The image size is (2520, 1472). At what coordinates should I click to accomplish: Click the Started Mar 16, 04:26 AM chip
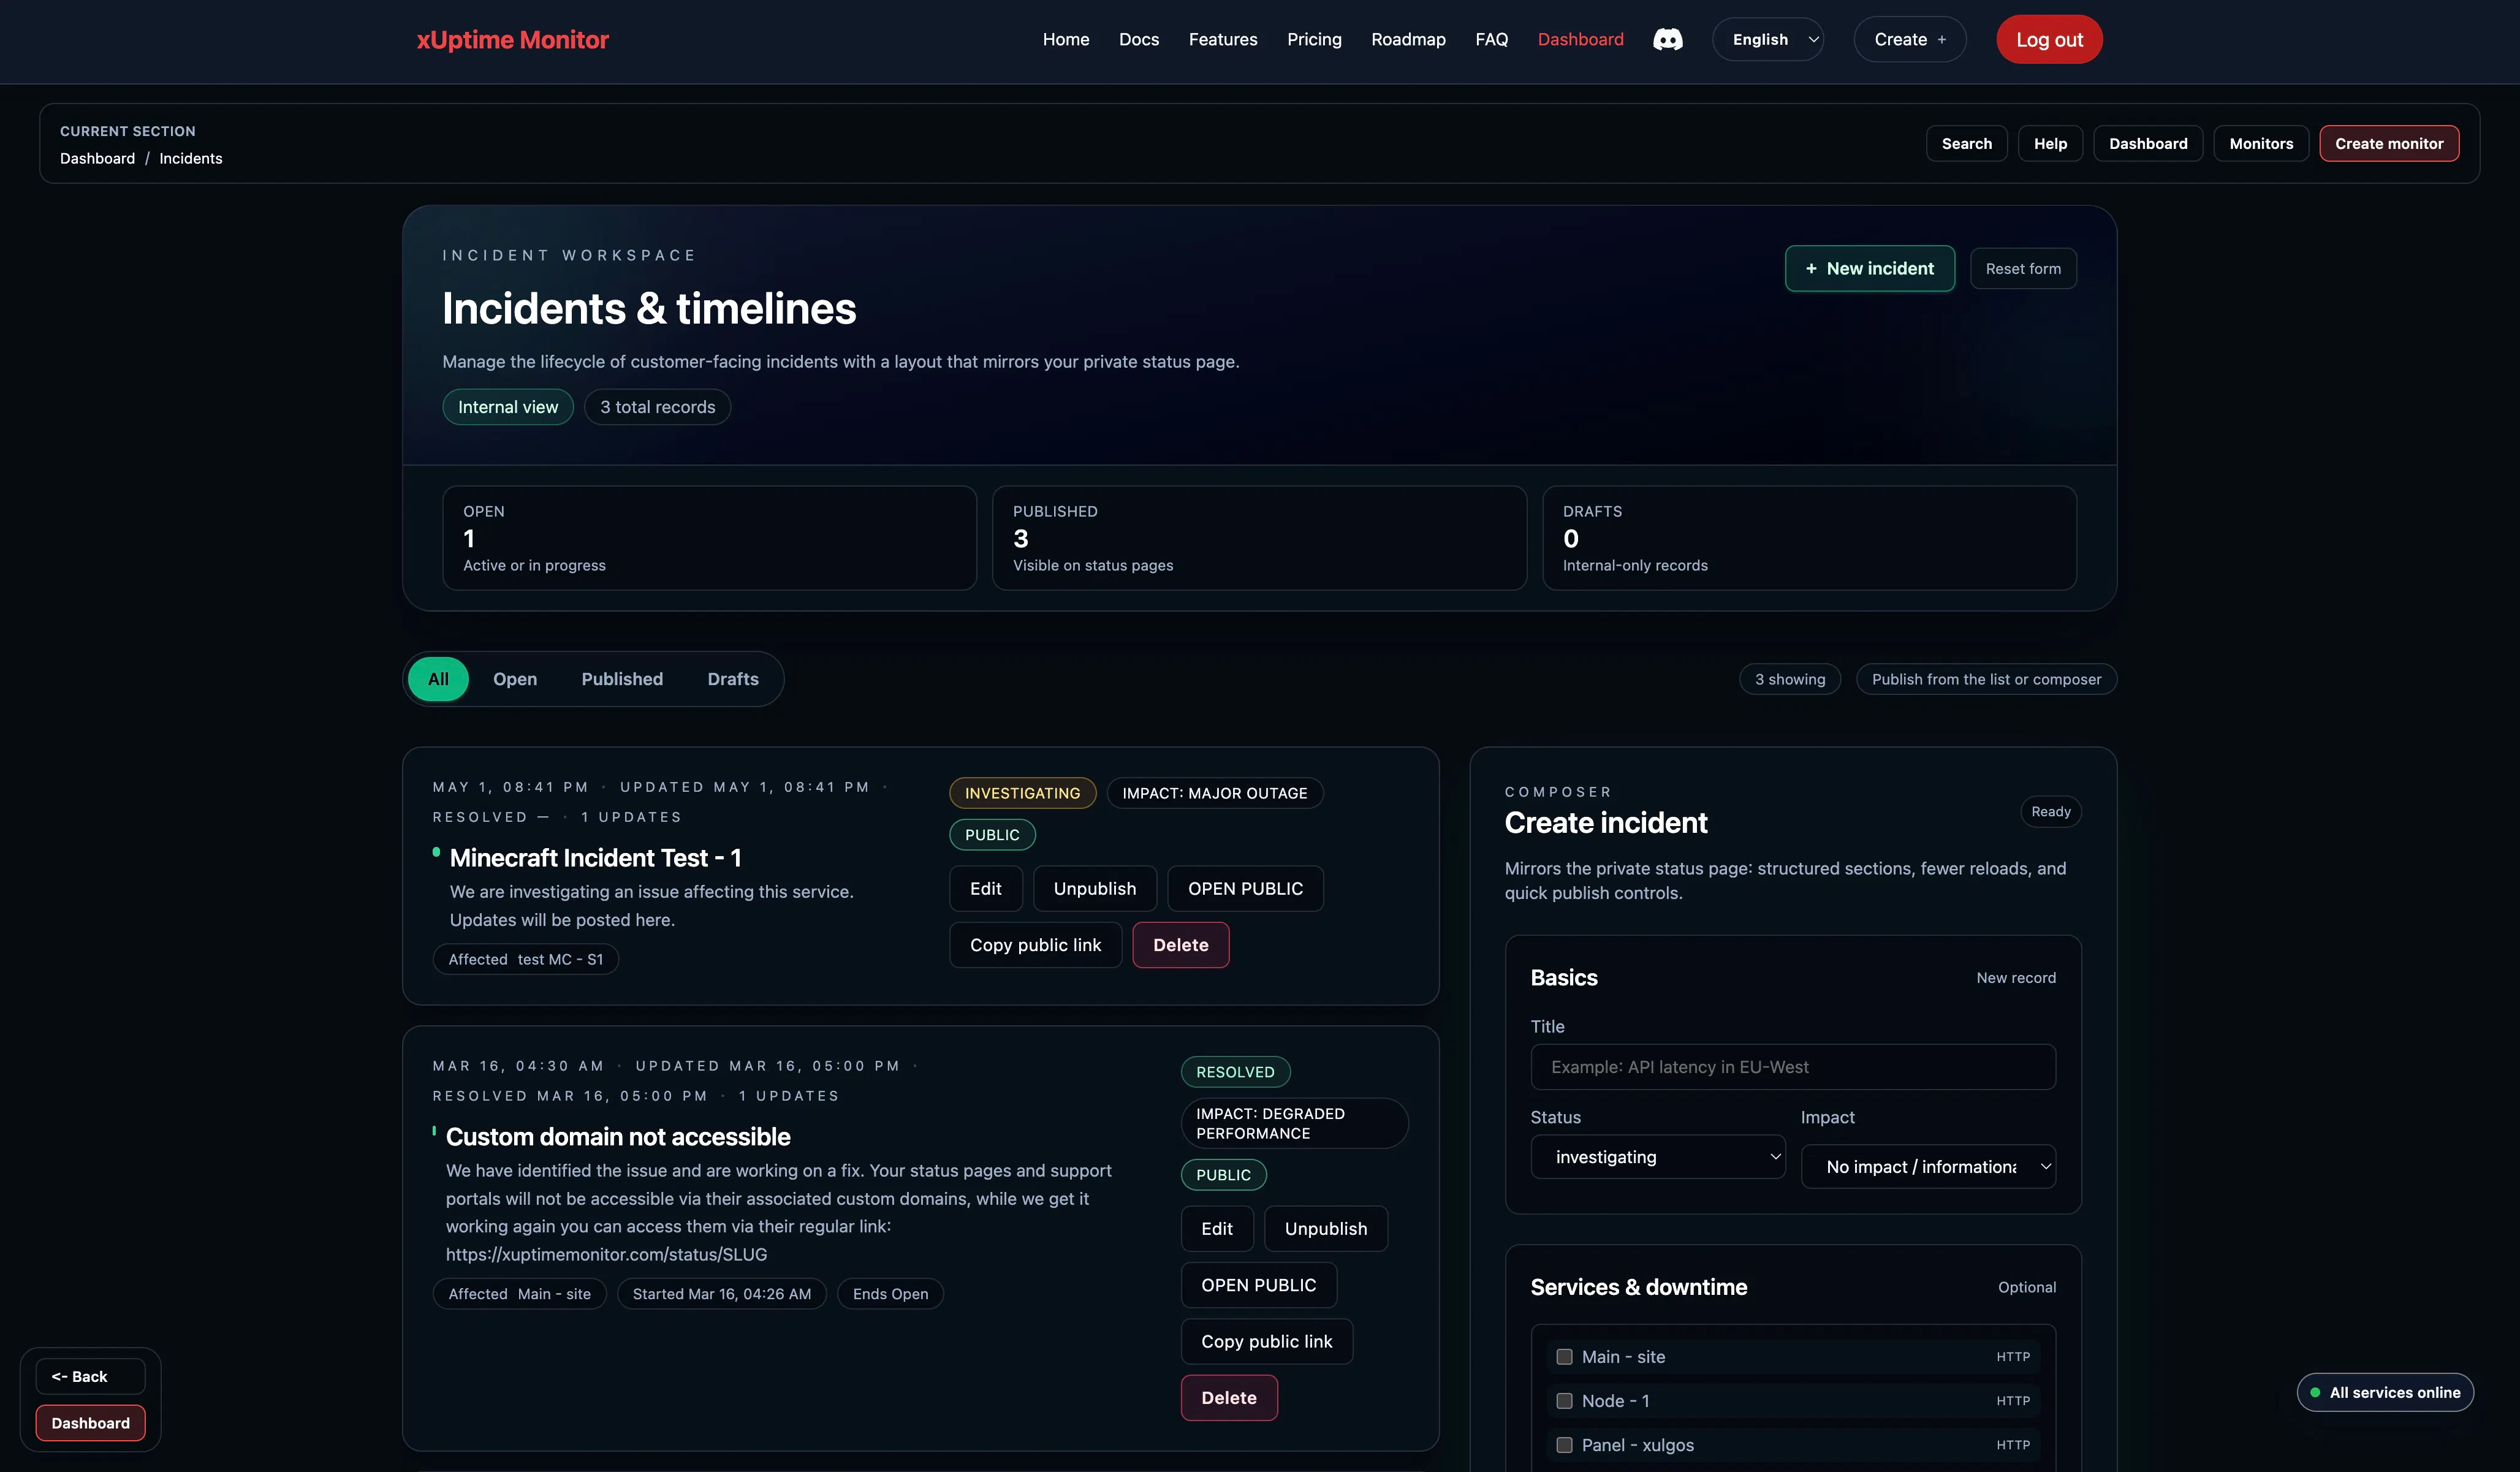click(721, 1294)
